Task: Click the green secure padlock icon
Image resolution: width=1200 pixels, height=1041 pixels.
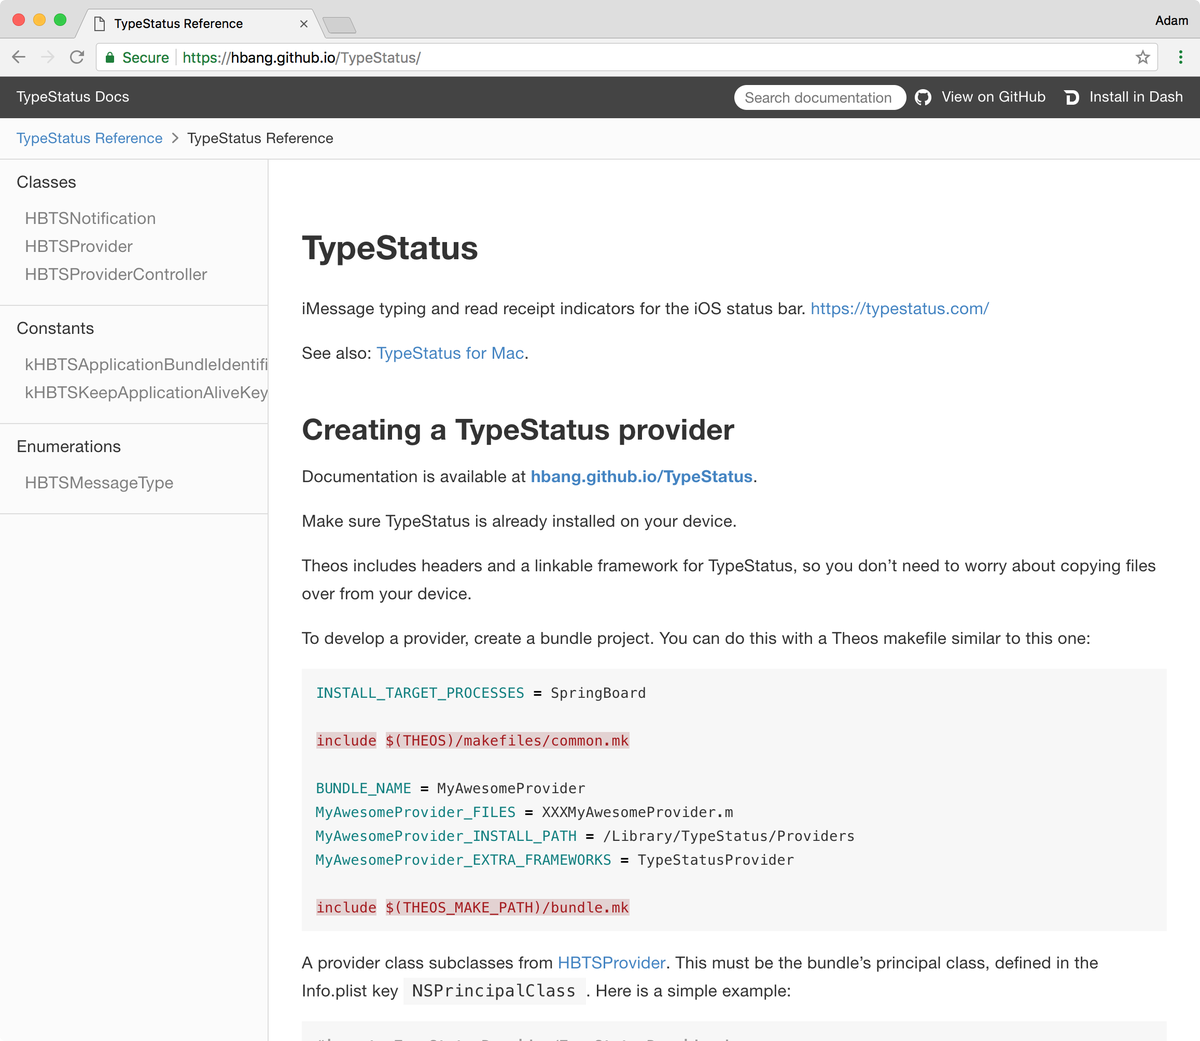Action: click(111, 58)
